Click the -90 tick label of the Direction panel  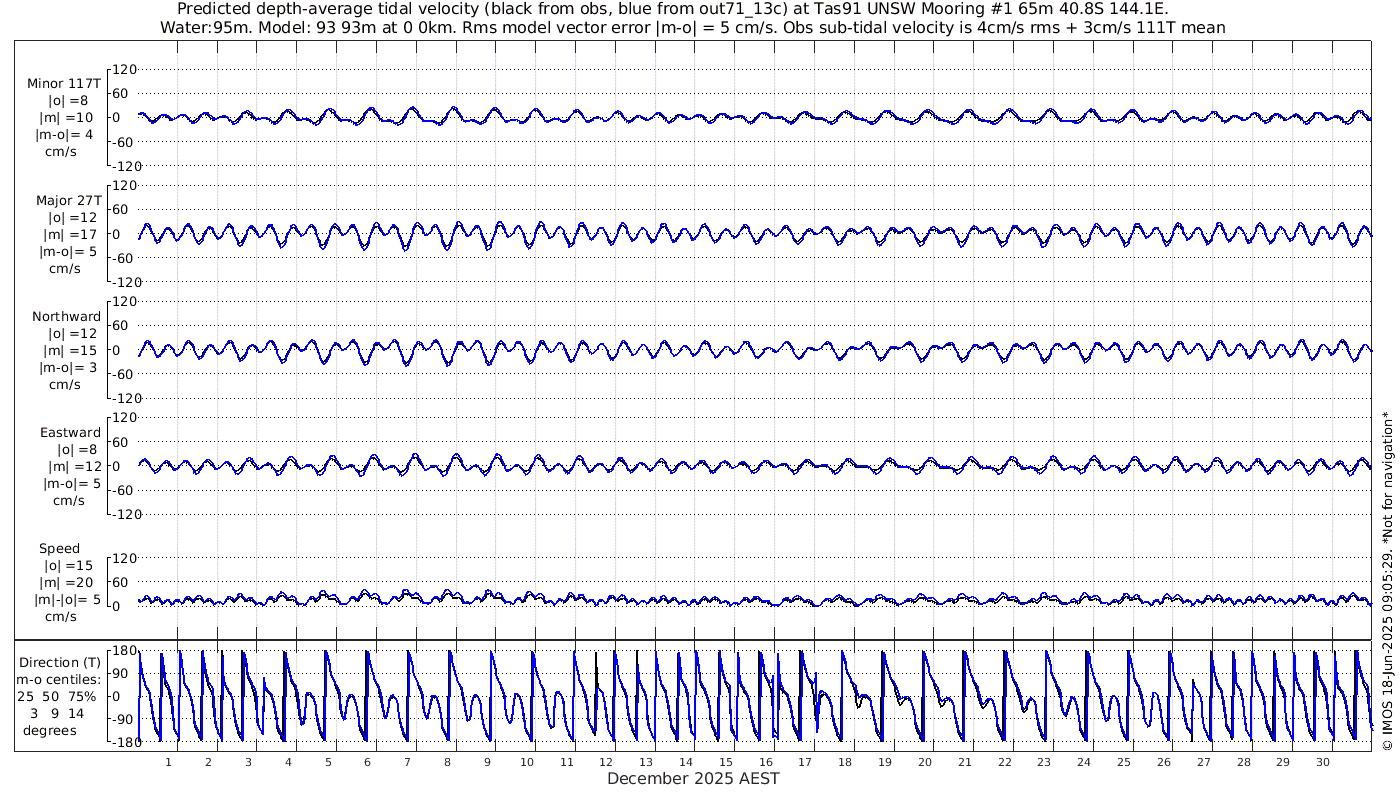click(x=123, y=718)
